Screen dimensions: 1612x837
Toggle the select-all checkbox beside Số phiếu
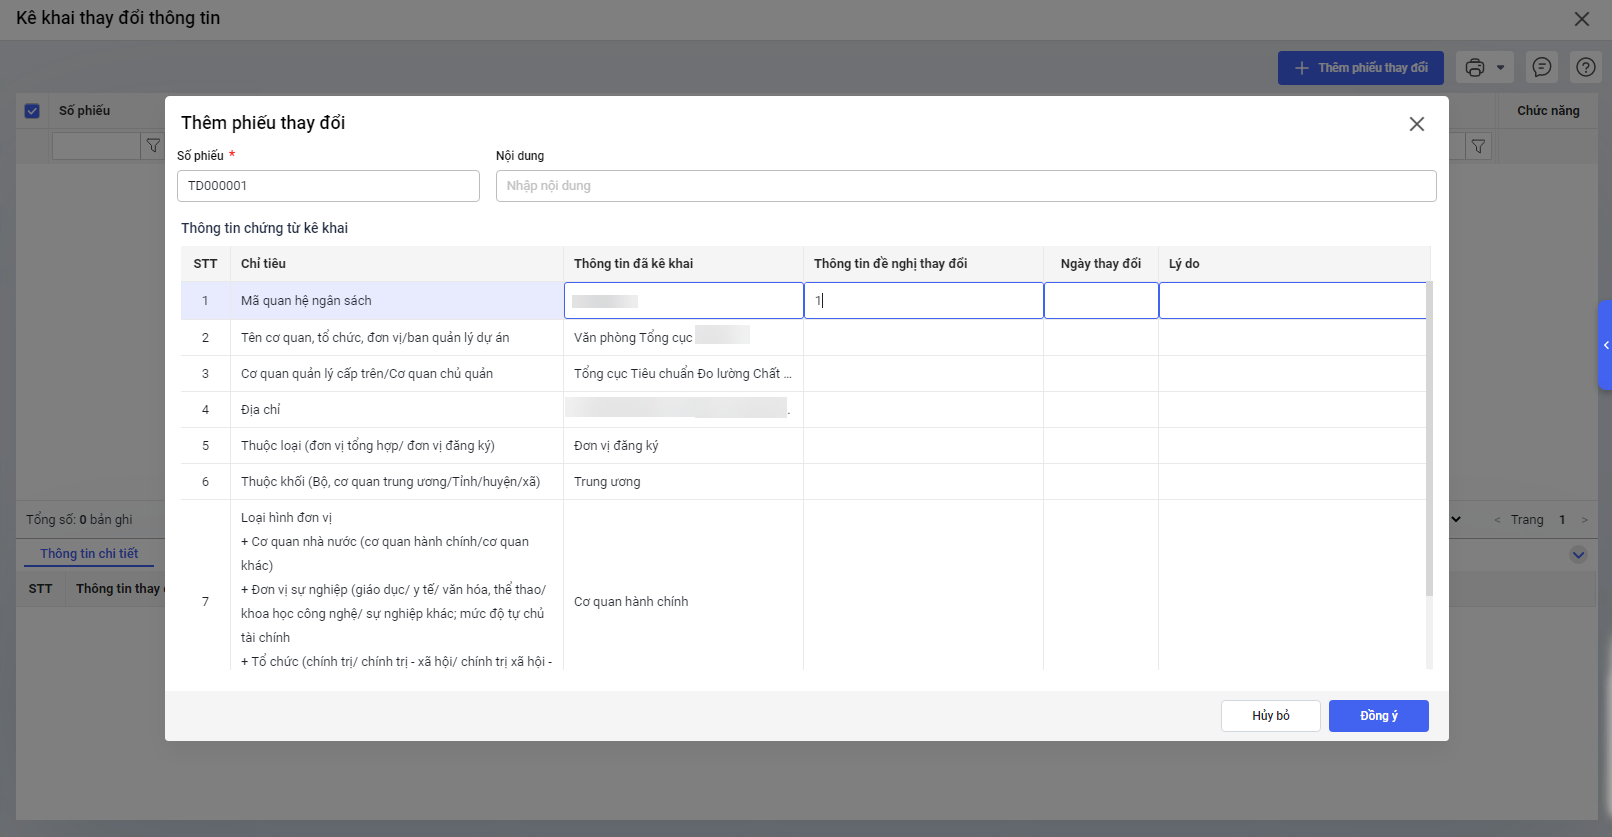(32, 111)
